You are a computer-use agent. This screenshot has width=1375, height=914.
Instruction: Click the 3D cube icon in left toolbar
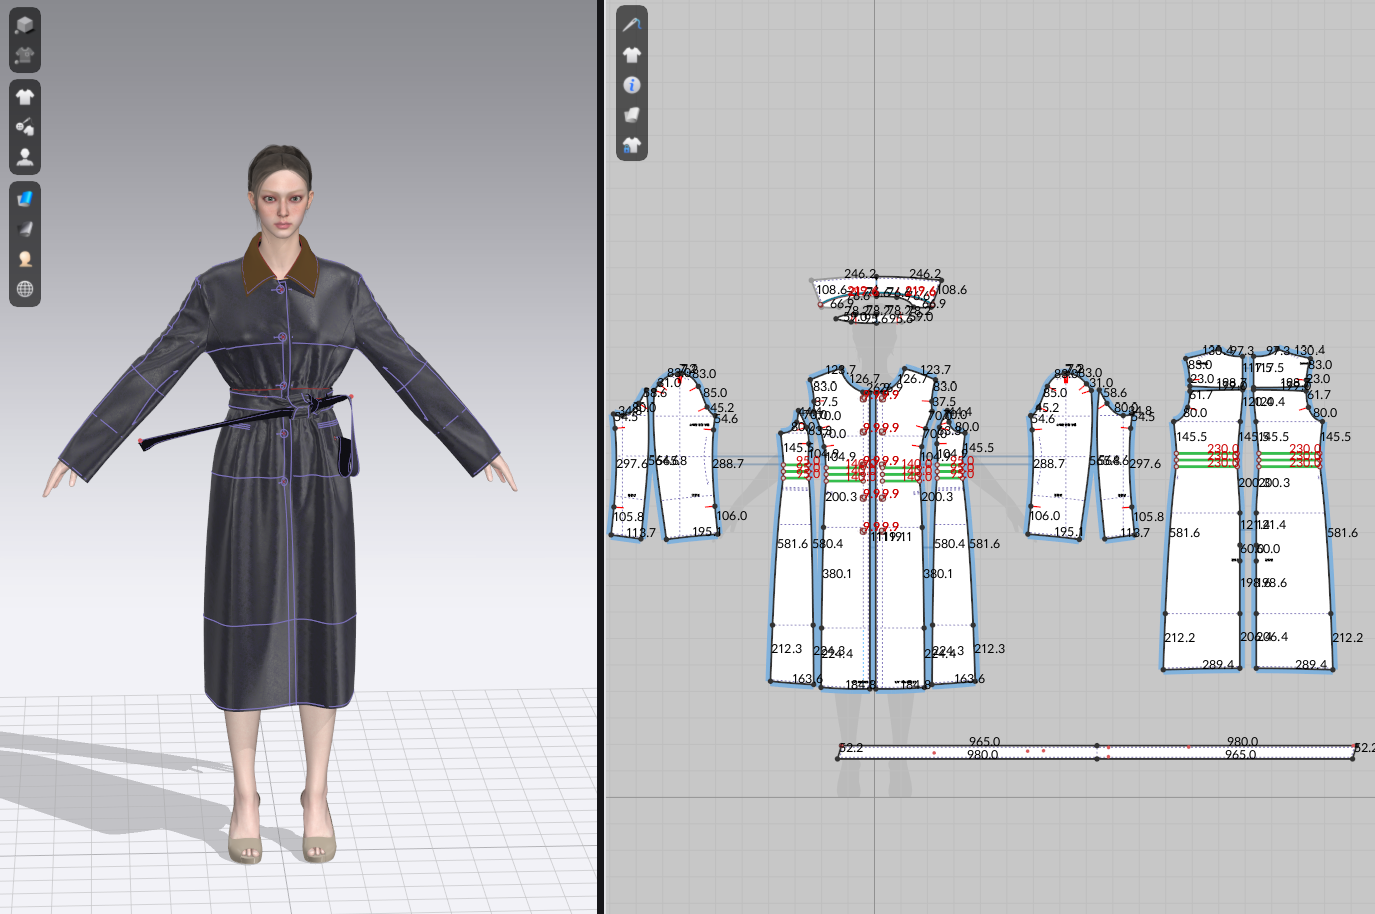25,24
